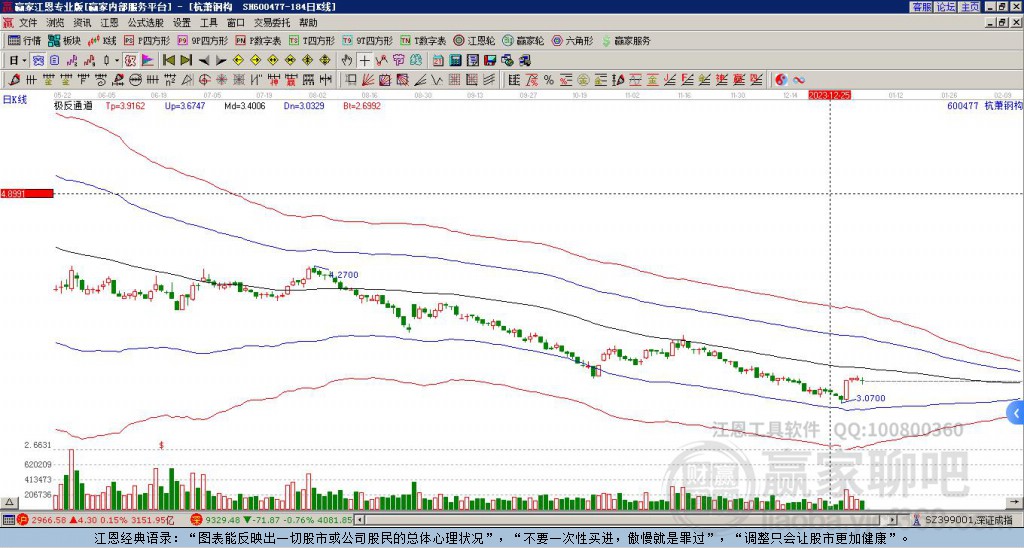
Task: Open the P数字表 tool
Action: (258, 40)
